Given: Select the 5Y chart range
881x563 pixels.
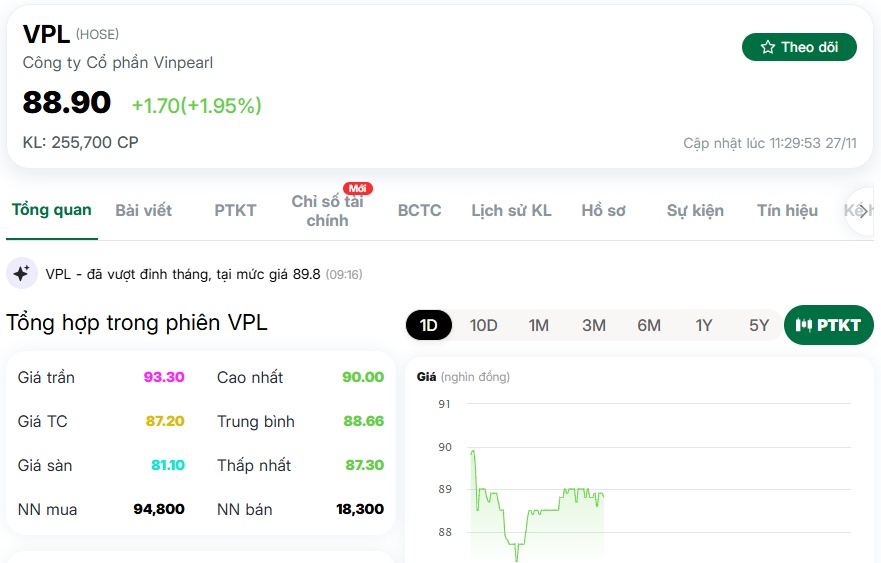Looking at the screenshot, I should [x=759, y=325].
